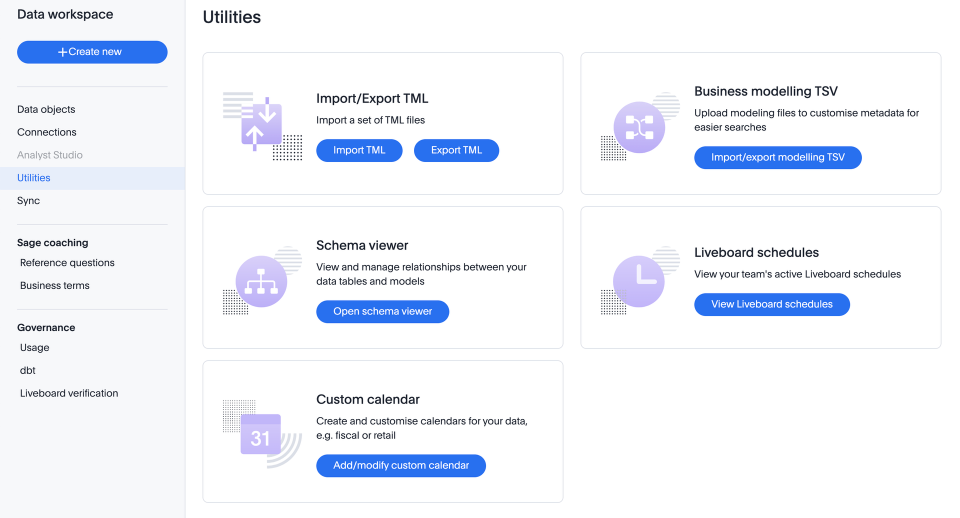
Task: Open Usage under Governance
Action: 34,348
